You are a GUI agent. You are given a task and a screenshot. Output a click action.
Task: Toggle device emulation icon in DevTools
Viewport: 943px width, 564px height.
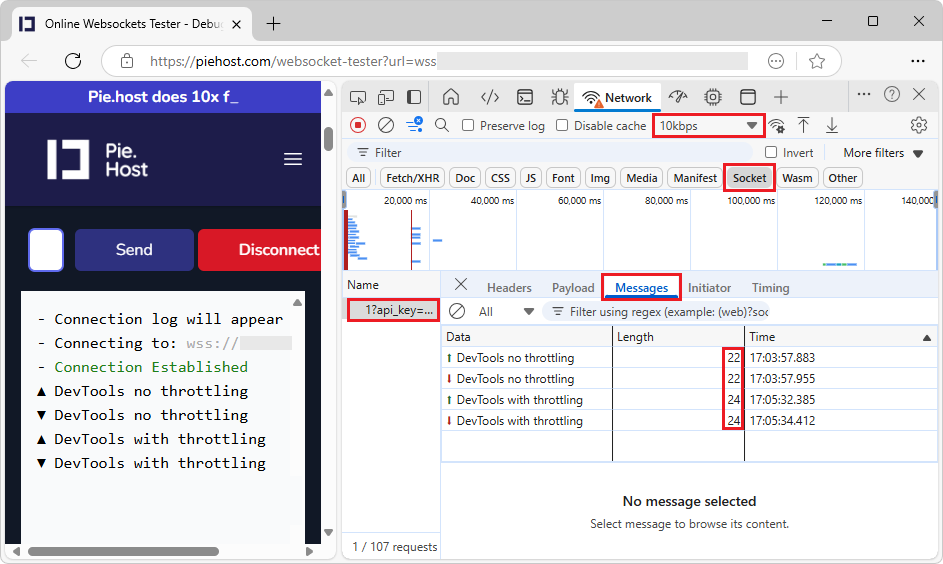coord(385,97)
